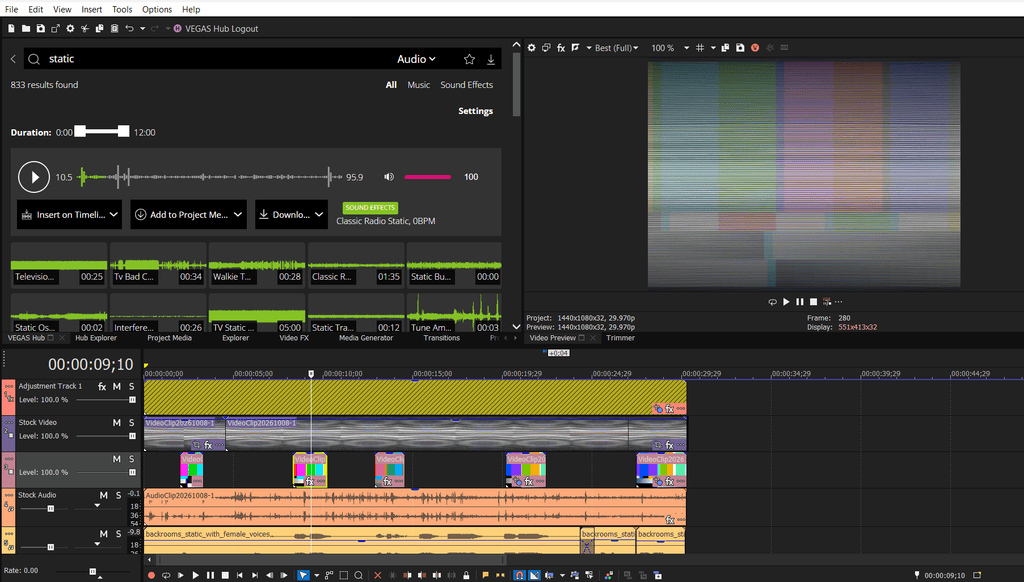
Task: Save preview snapshot to file
Action: coord(740,48)
